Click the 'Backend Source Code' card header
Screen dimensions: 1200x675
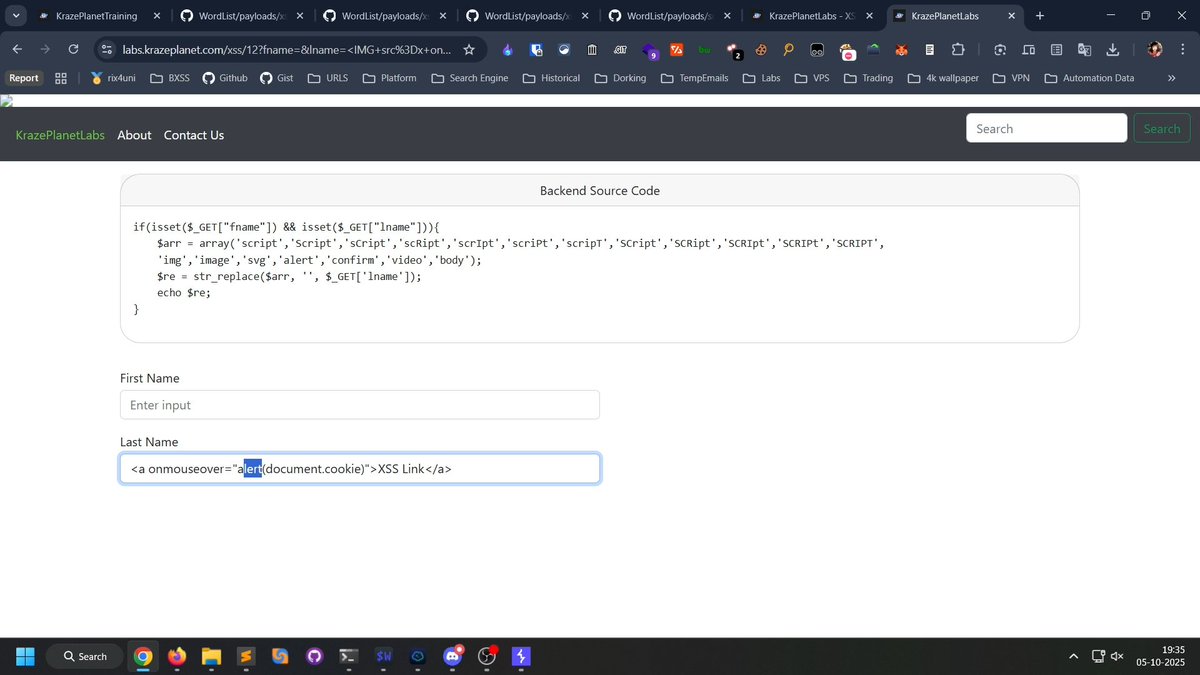point(600,190)
